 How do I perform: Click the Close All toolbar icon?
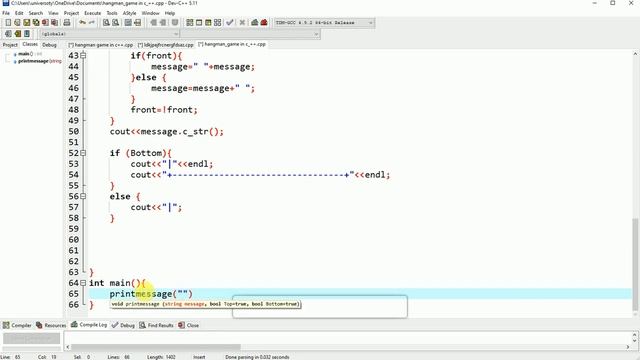coord(54,23)
